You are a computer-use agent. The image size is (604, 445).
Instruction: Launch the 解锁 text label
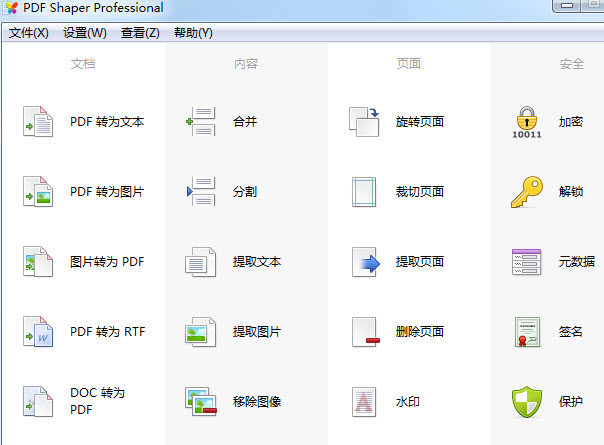pos(571,192)
